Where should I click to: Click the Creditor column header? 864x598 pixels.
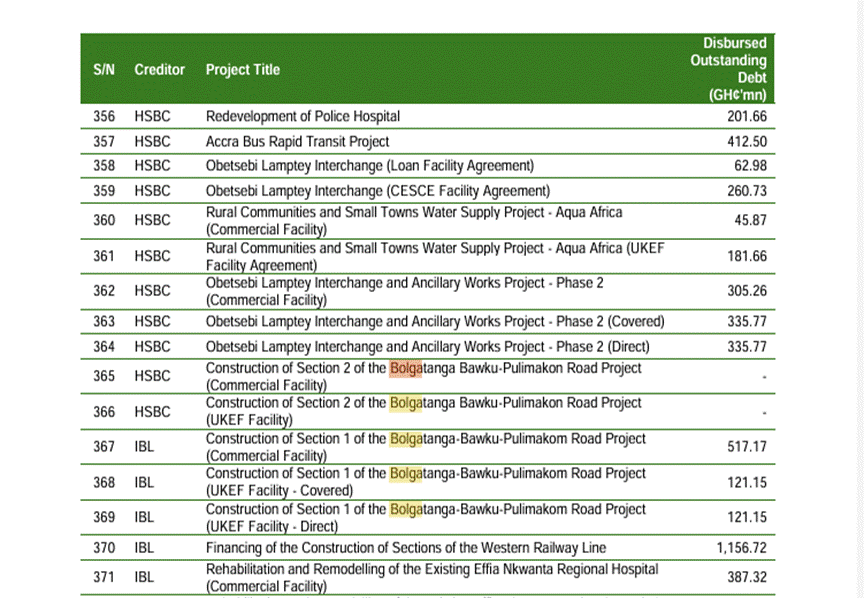point(159,69)
